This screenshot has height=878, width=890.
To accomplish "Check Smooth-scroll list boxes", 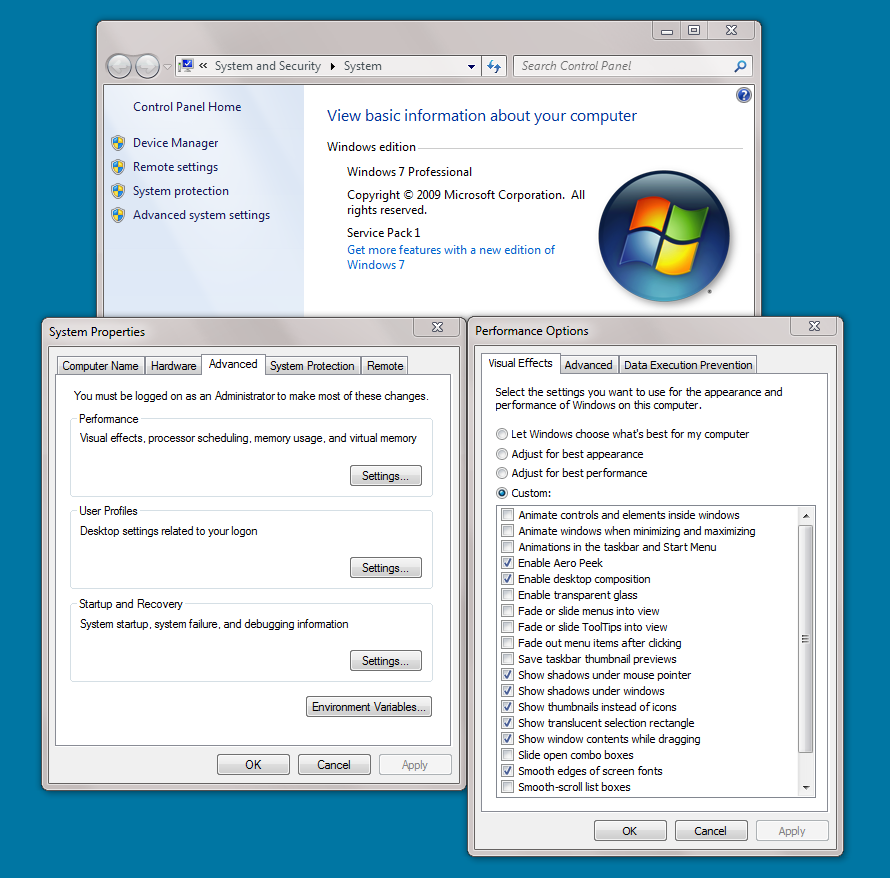I will point(507,787).
